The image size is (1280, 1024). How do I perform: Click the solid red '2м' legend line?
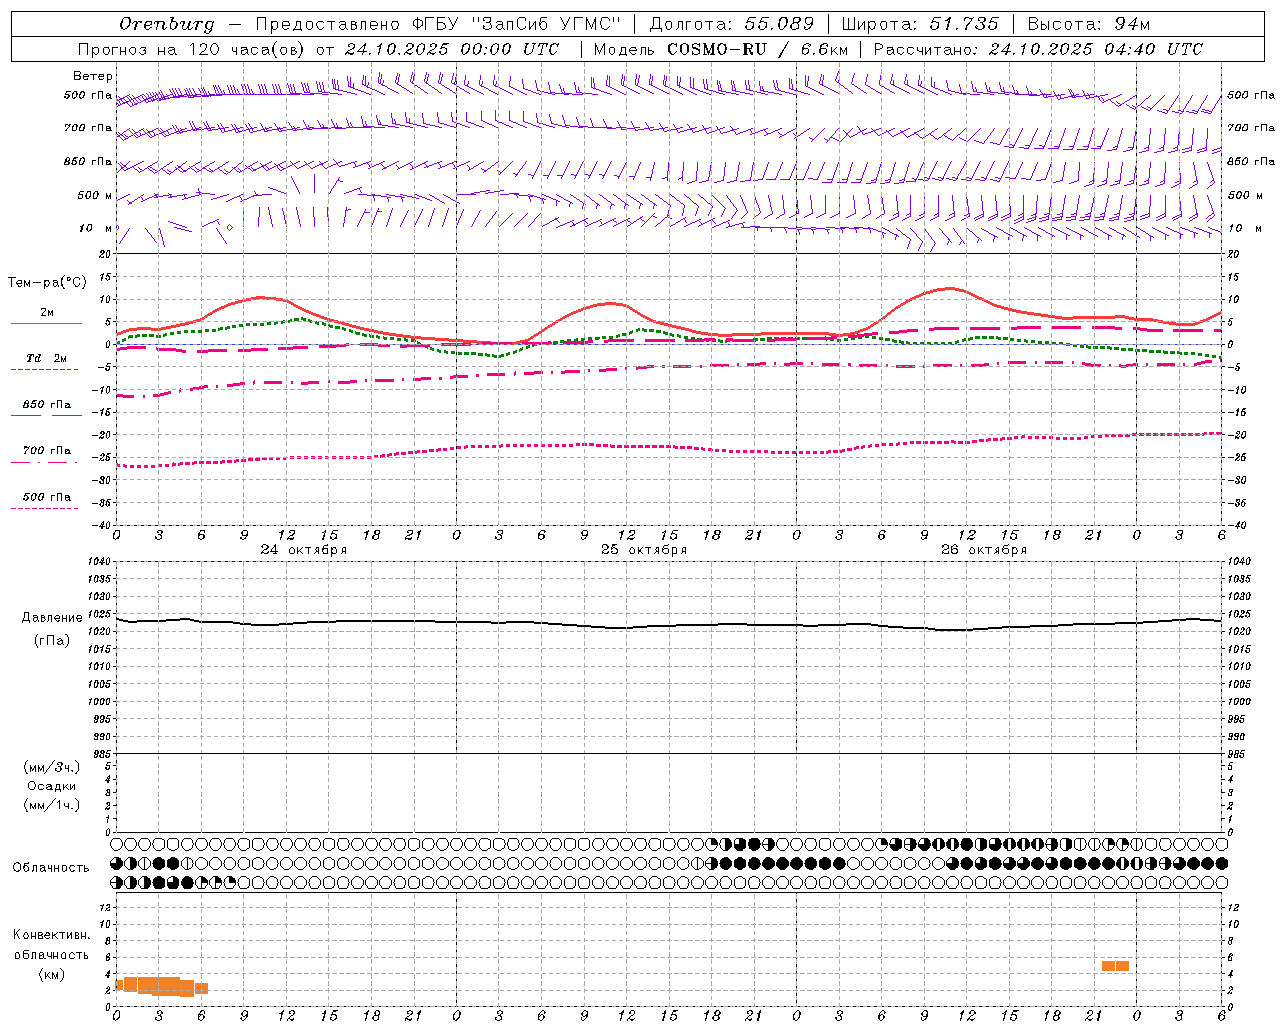click(46, 323)
